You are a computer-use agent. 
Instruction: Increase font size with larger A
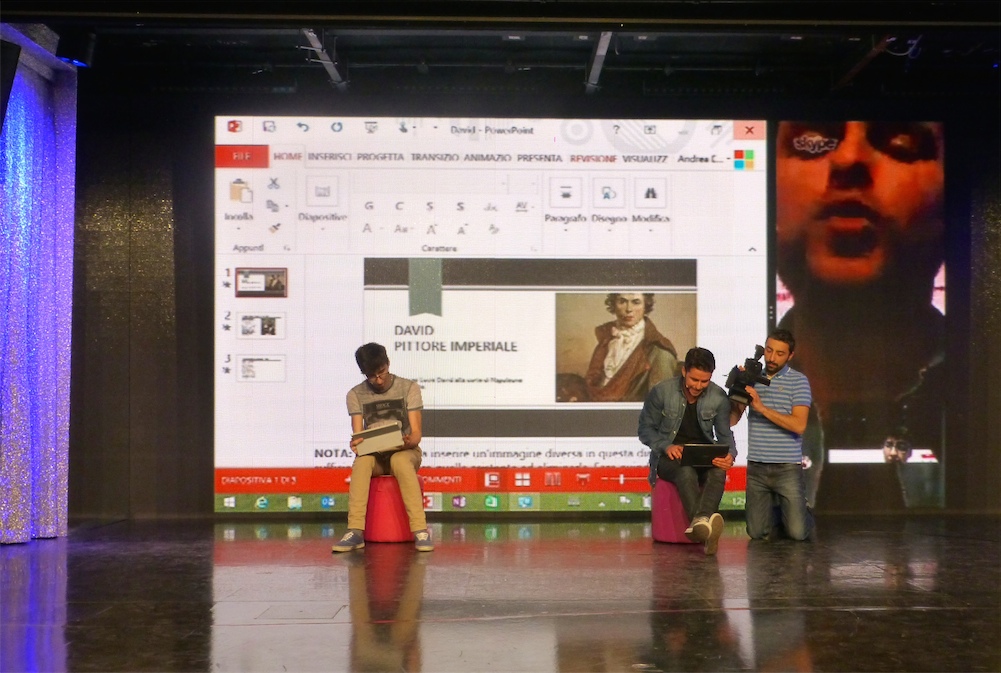coord(432,229)
